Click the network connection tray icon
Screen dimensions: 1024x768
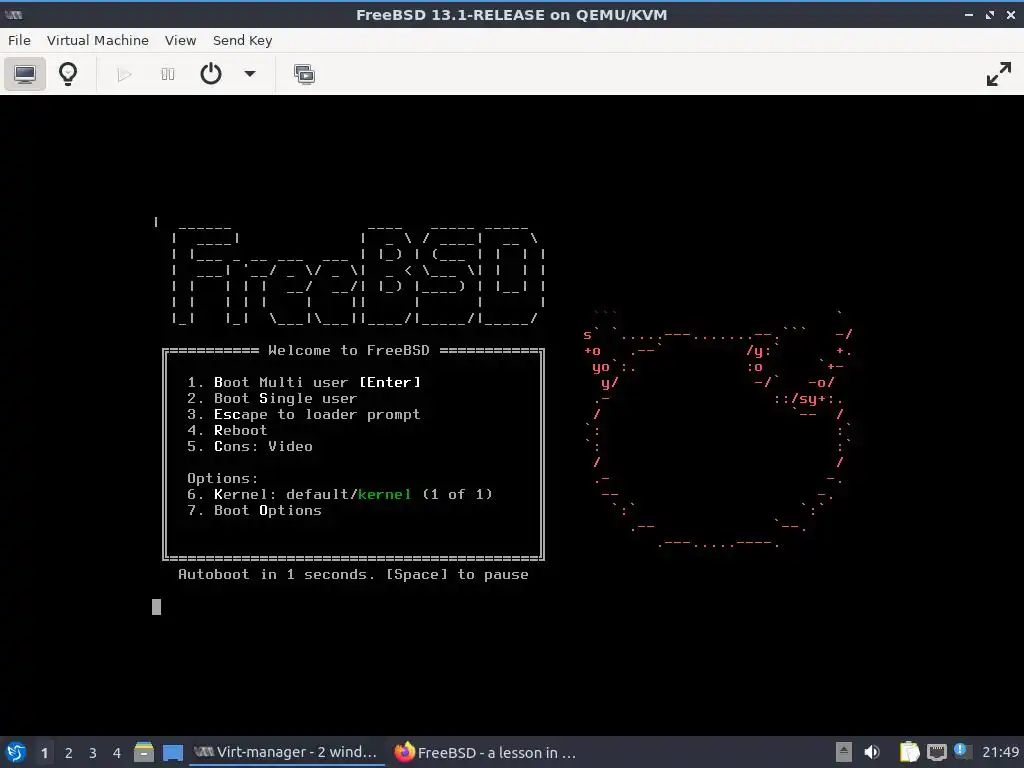936,752
